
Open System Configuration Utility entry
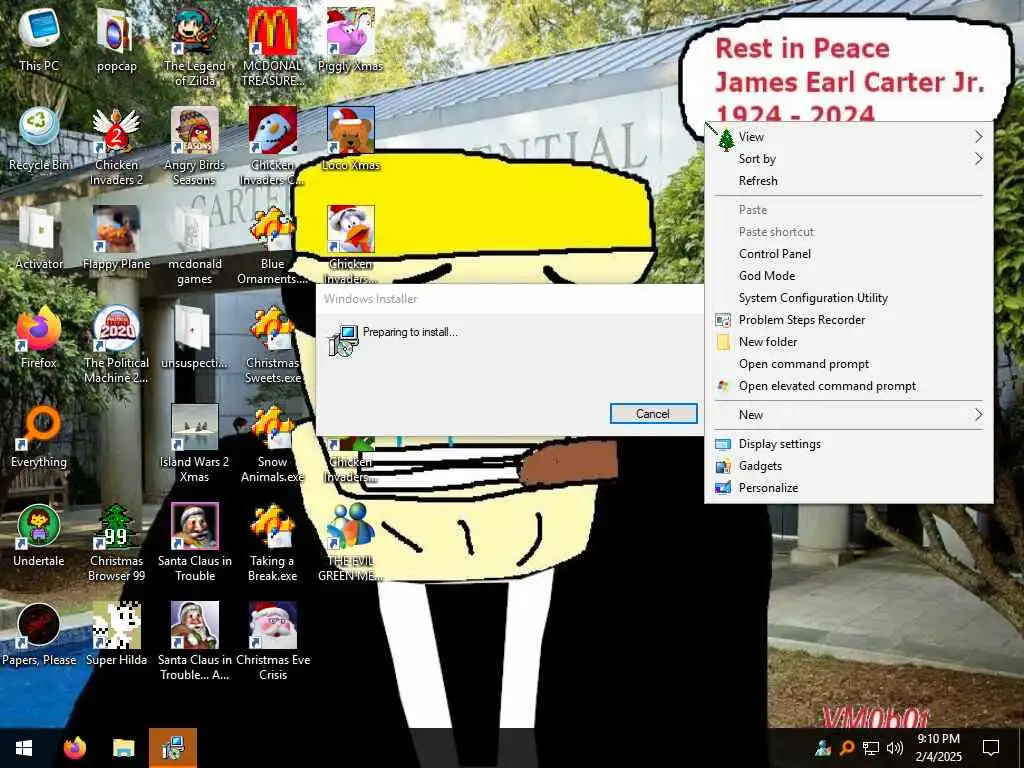(849, 298)
